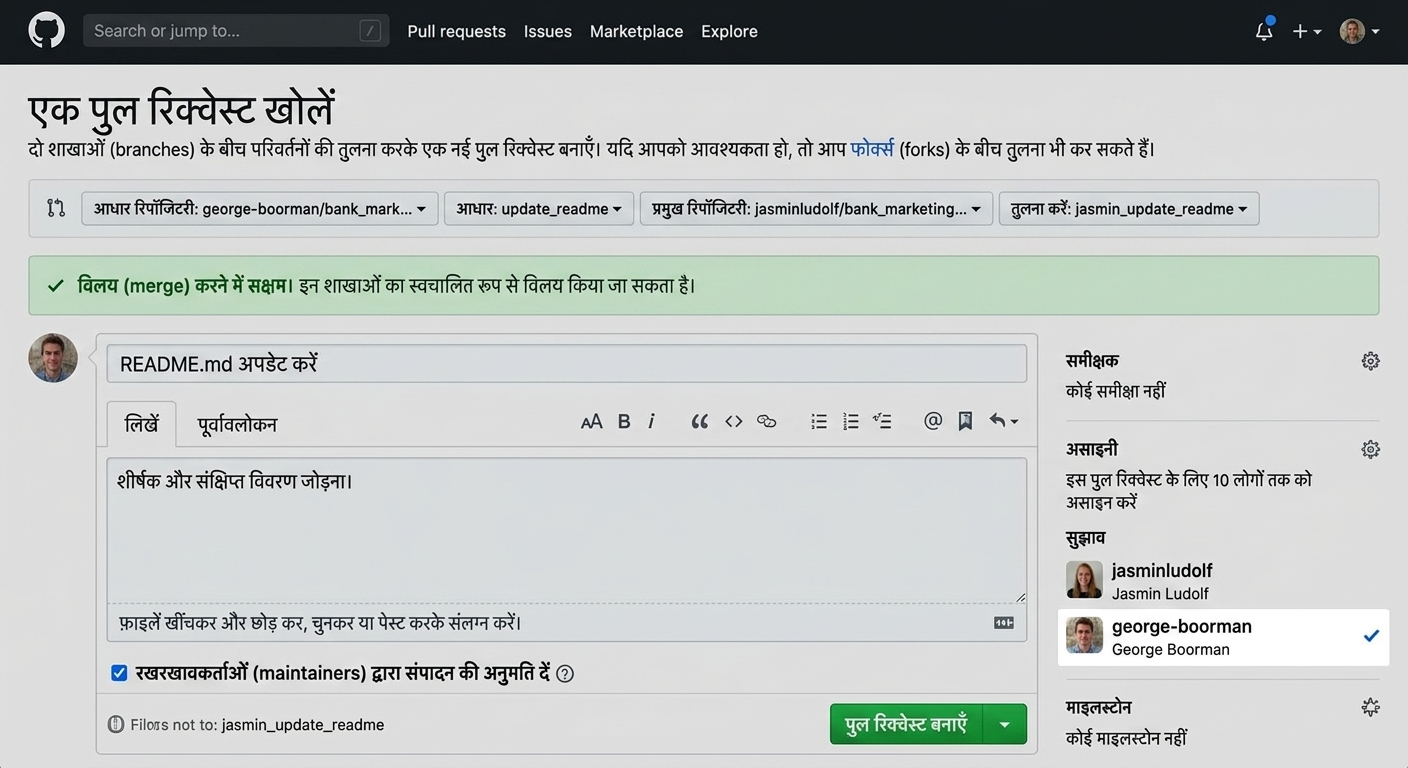Open तुलना करें: jasmin_update_readme dropdown
The height and width of the screenshot is (768, 1408).
click(x=1129, y=208)
